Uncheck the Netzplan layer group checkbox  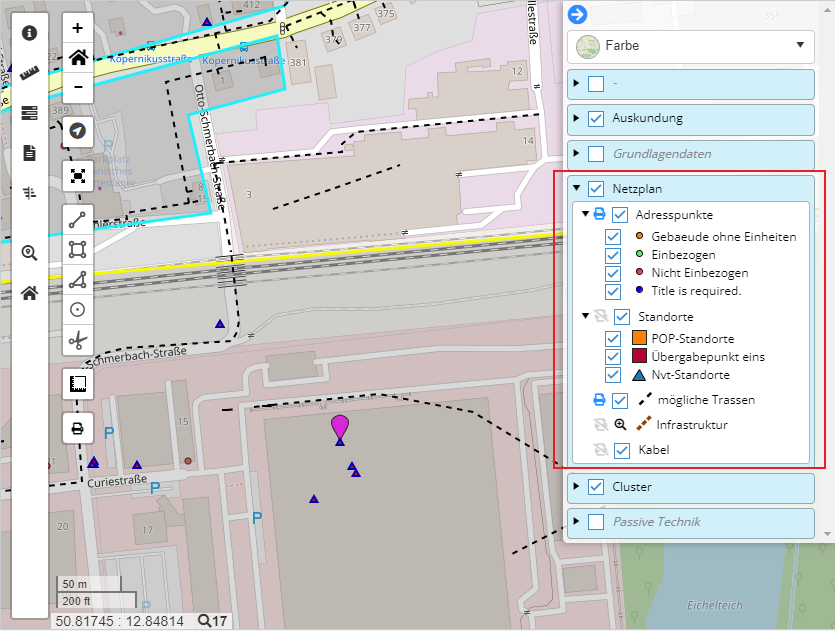[596, 189]
